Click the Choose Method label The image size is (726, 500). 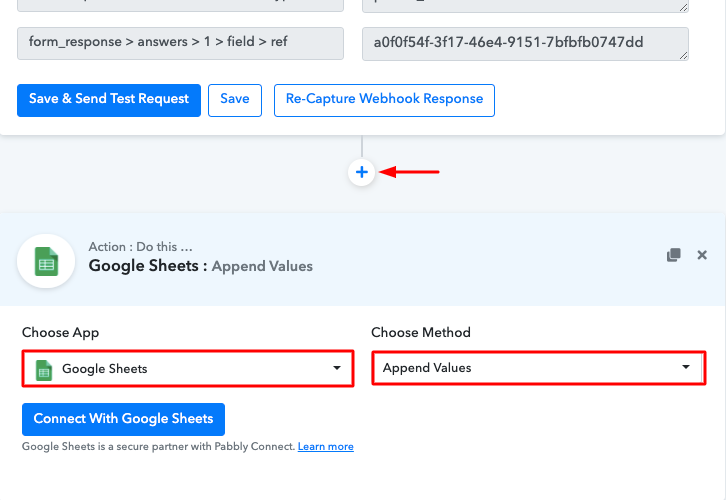tap(421, 332)
